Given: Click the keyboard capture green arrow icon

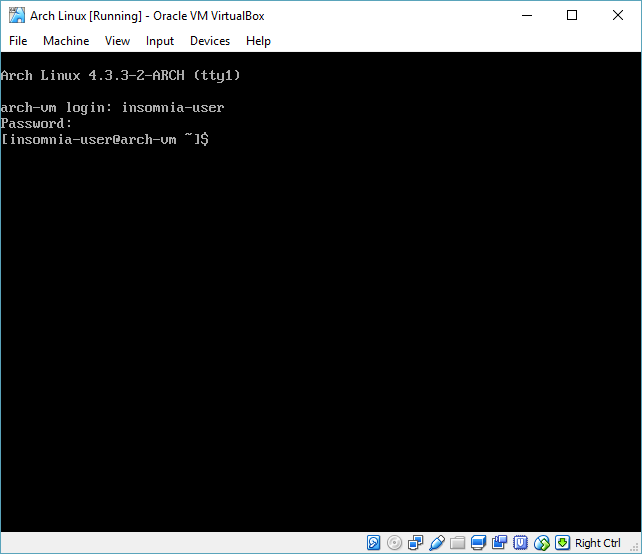Looking at the screenshot, I should click(563, 543).
